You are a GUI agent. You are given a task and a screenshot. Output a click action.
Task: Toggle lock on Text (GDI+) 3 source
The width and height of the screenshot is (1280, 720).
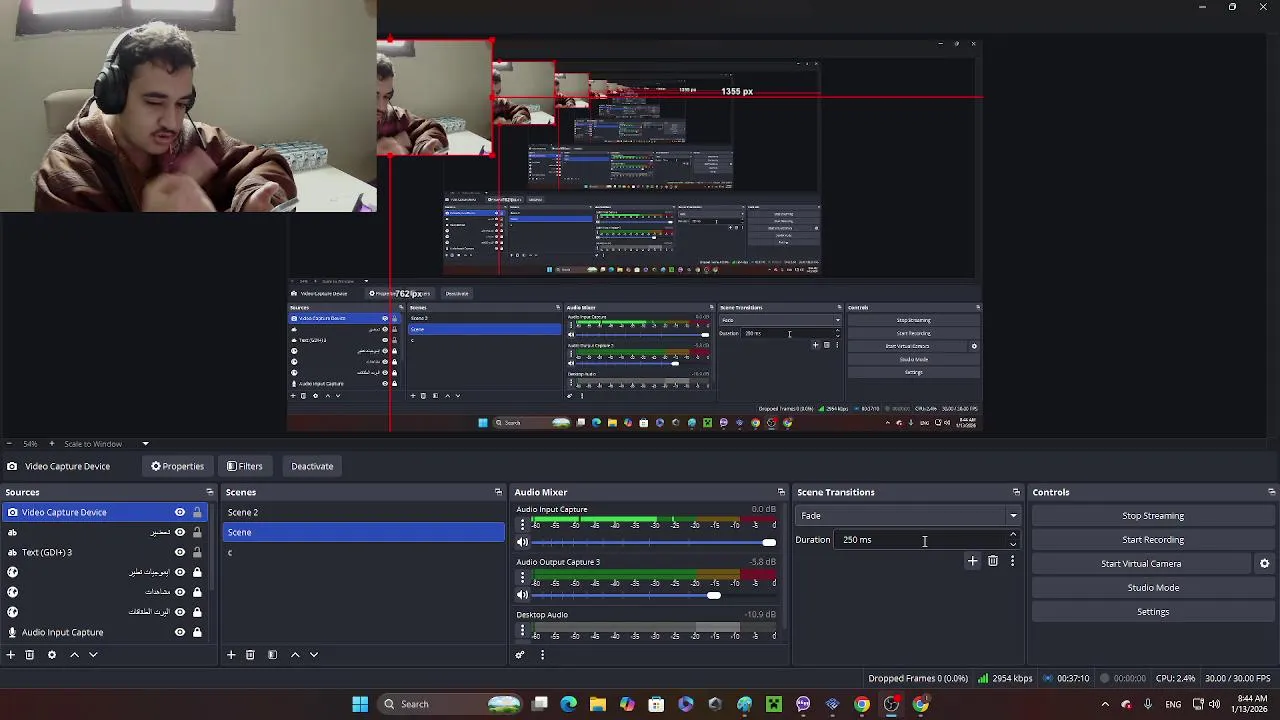point(197,552)
